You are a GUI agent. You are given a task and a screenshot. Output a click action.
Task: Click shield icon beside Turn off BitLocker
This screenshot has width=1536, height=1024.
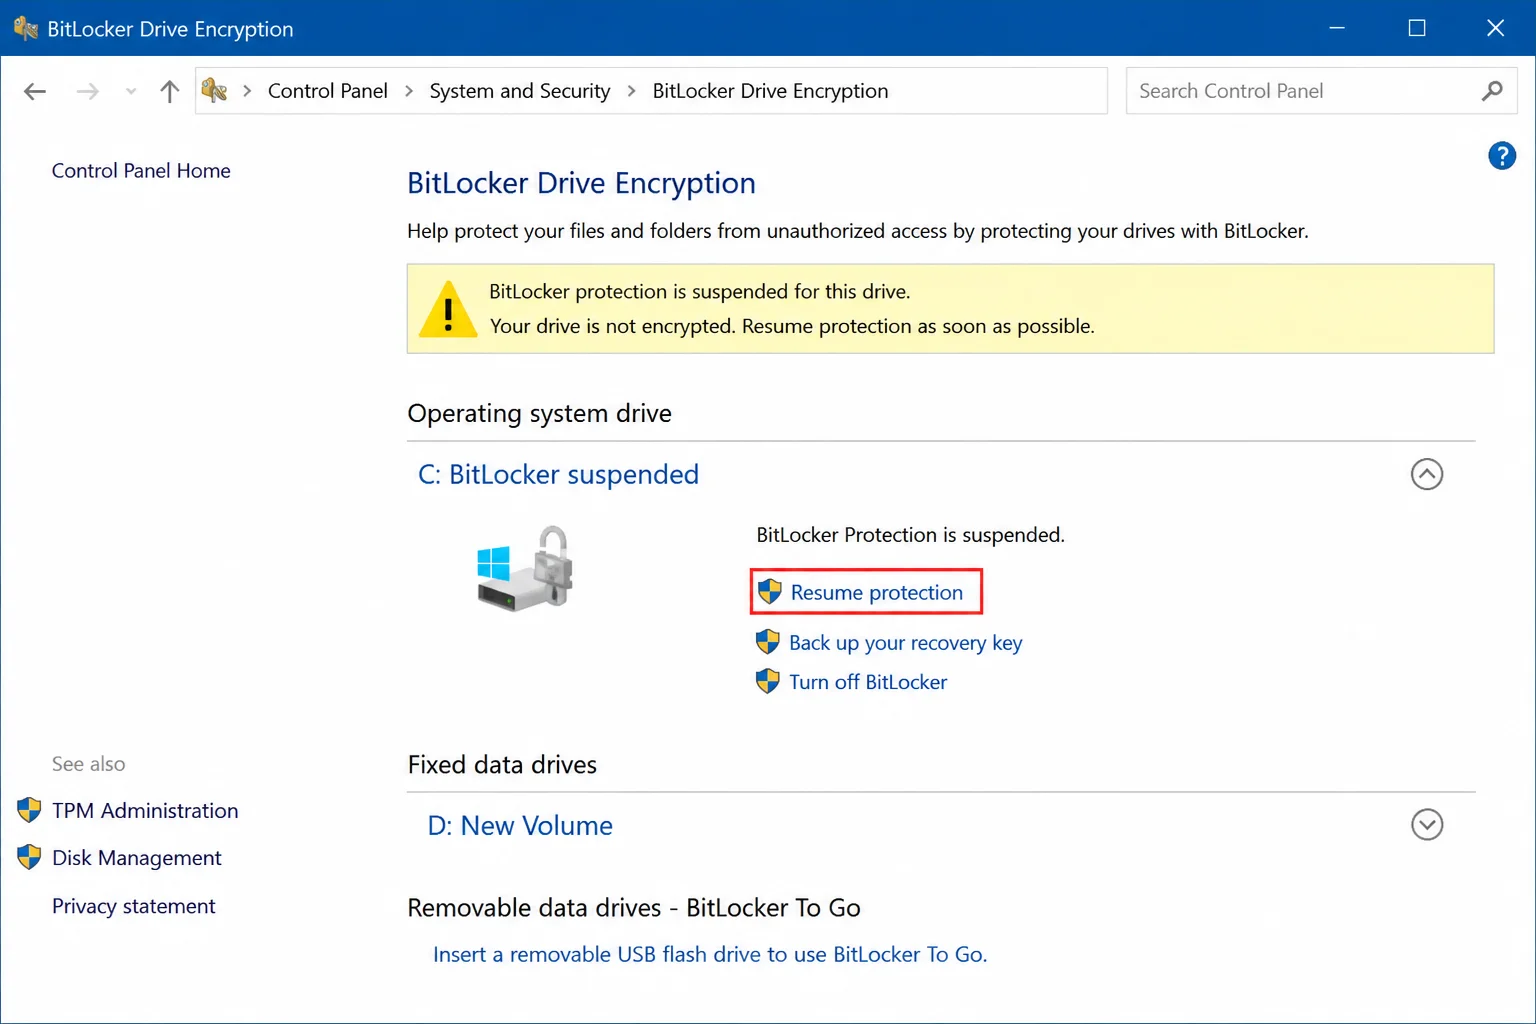(767, 681)
